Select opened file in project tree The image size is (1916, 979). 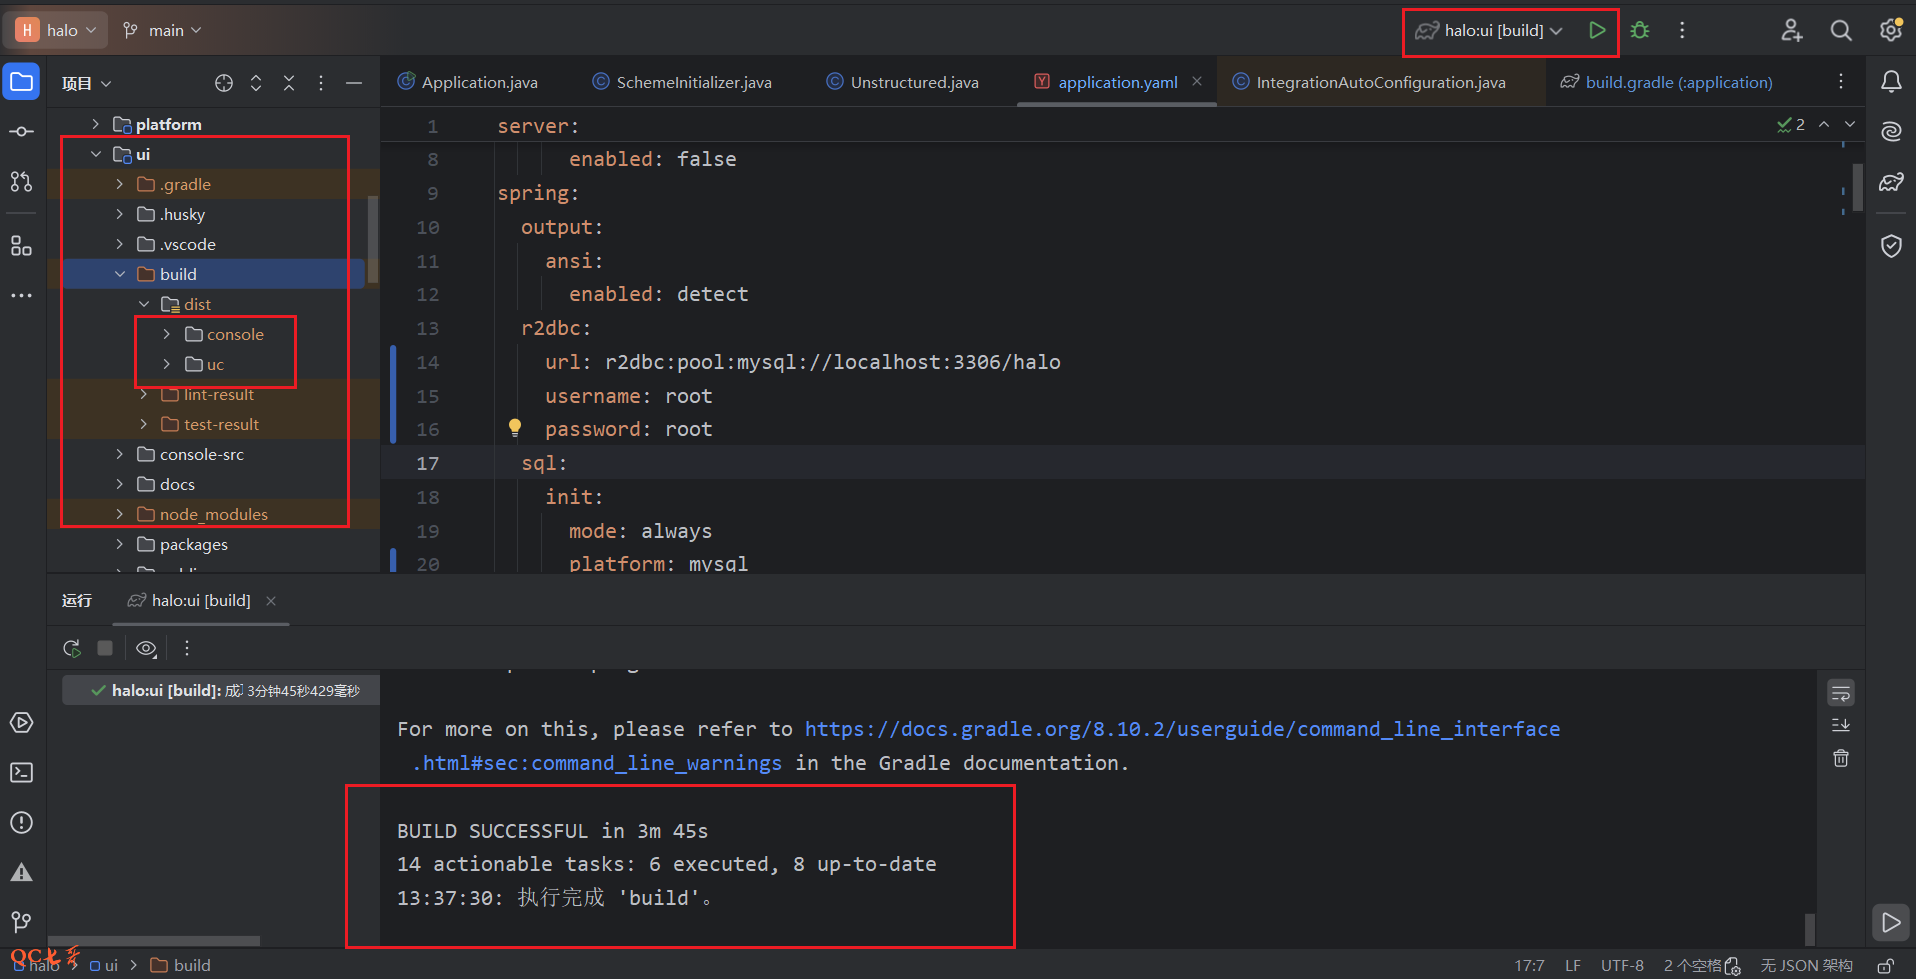pyautogui.click(x=224, y=83)
